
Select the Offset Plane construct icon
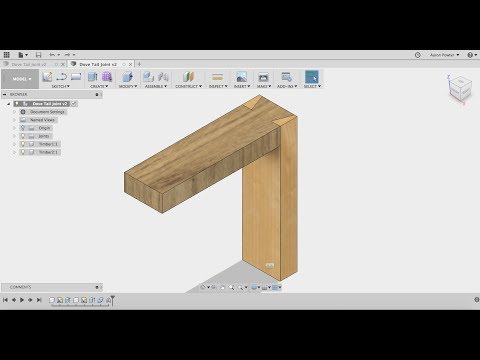click(188, 77)
